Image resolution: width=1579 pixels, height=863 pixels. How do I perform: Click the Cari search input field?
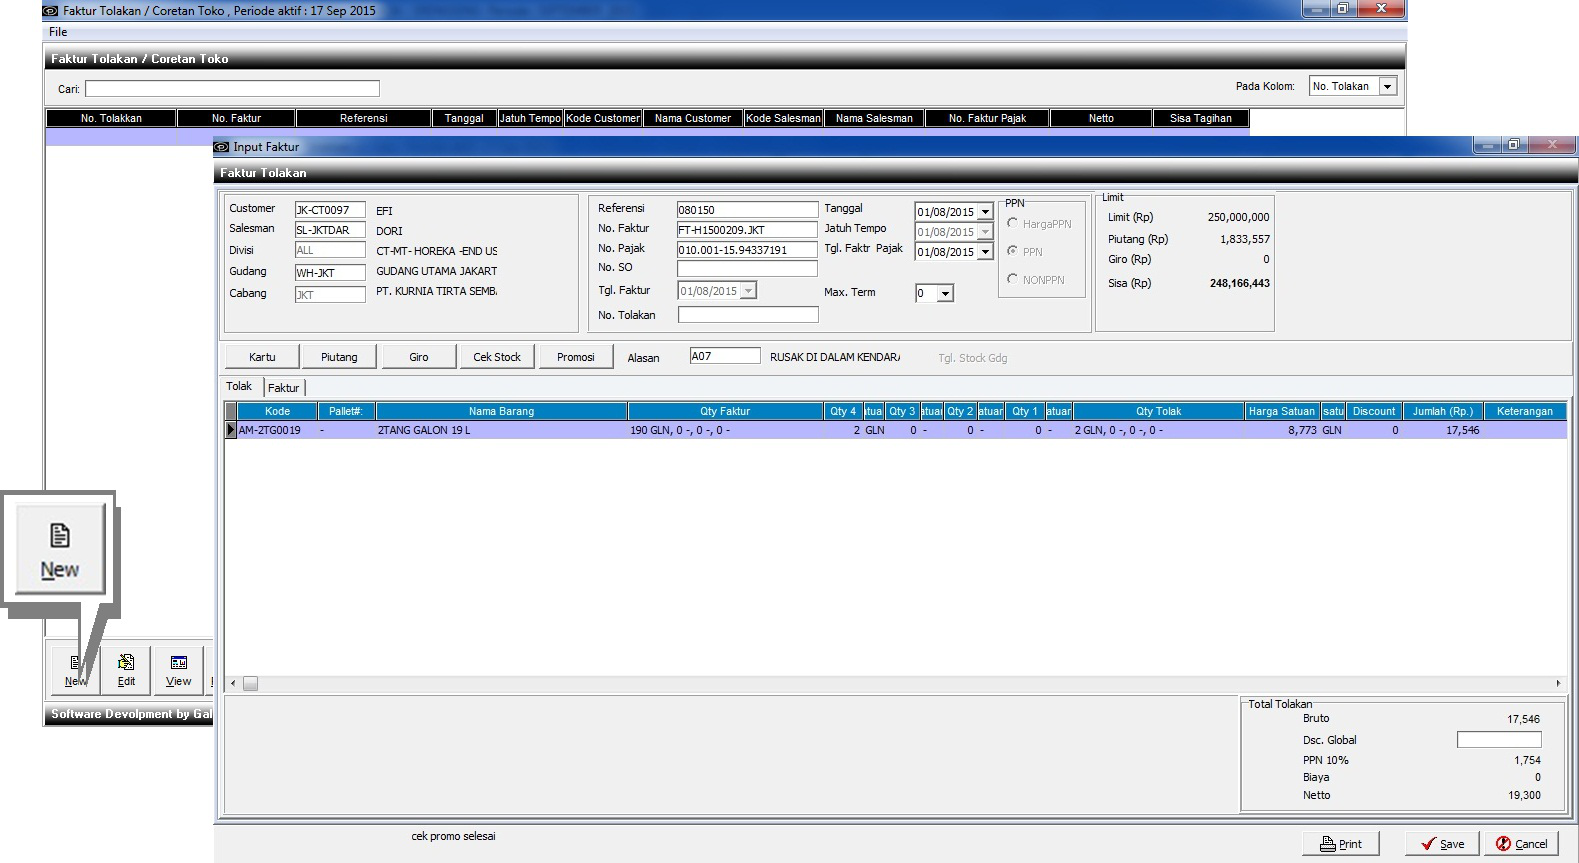232,89
